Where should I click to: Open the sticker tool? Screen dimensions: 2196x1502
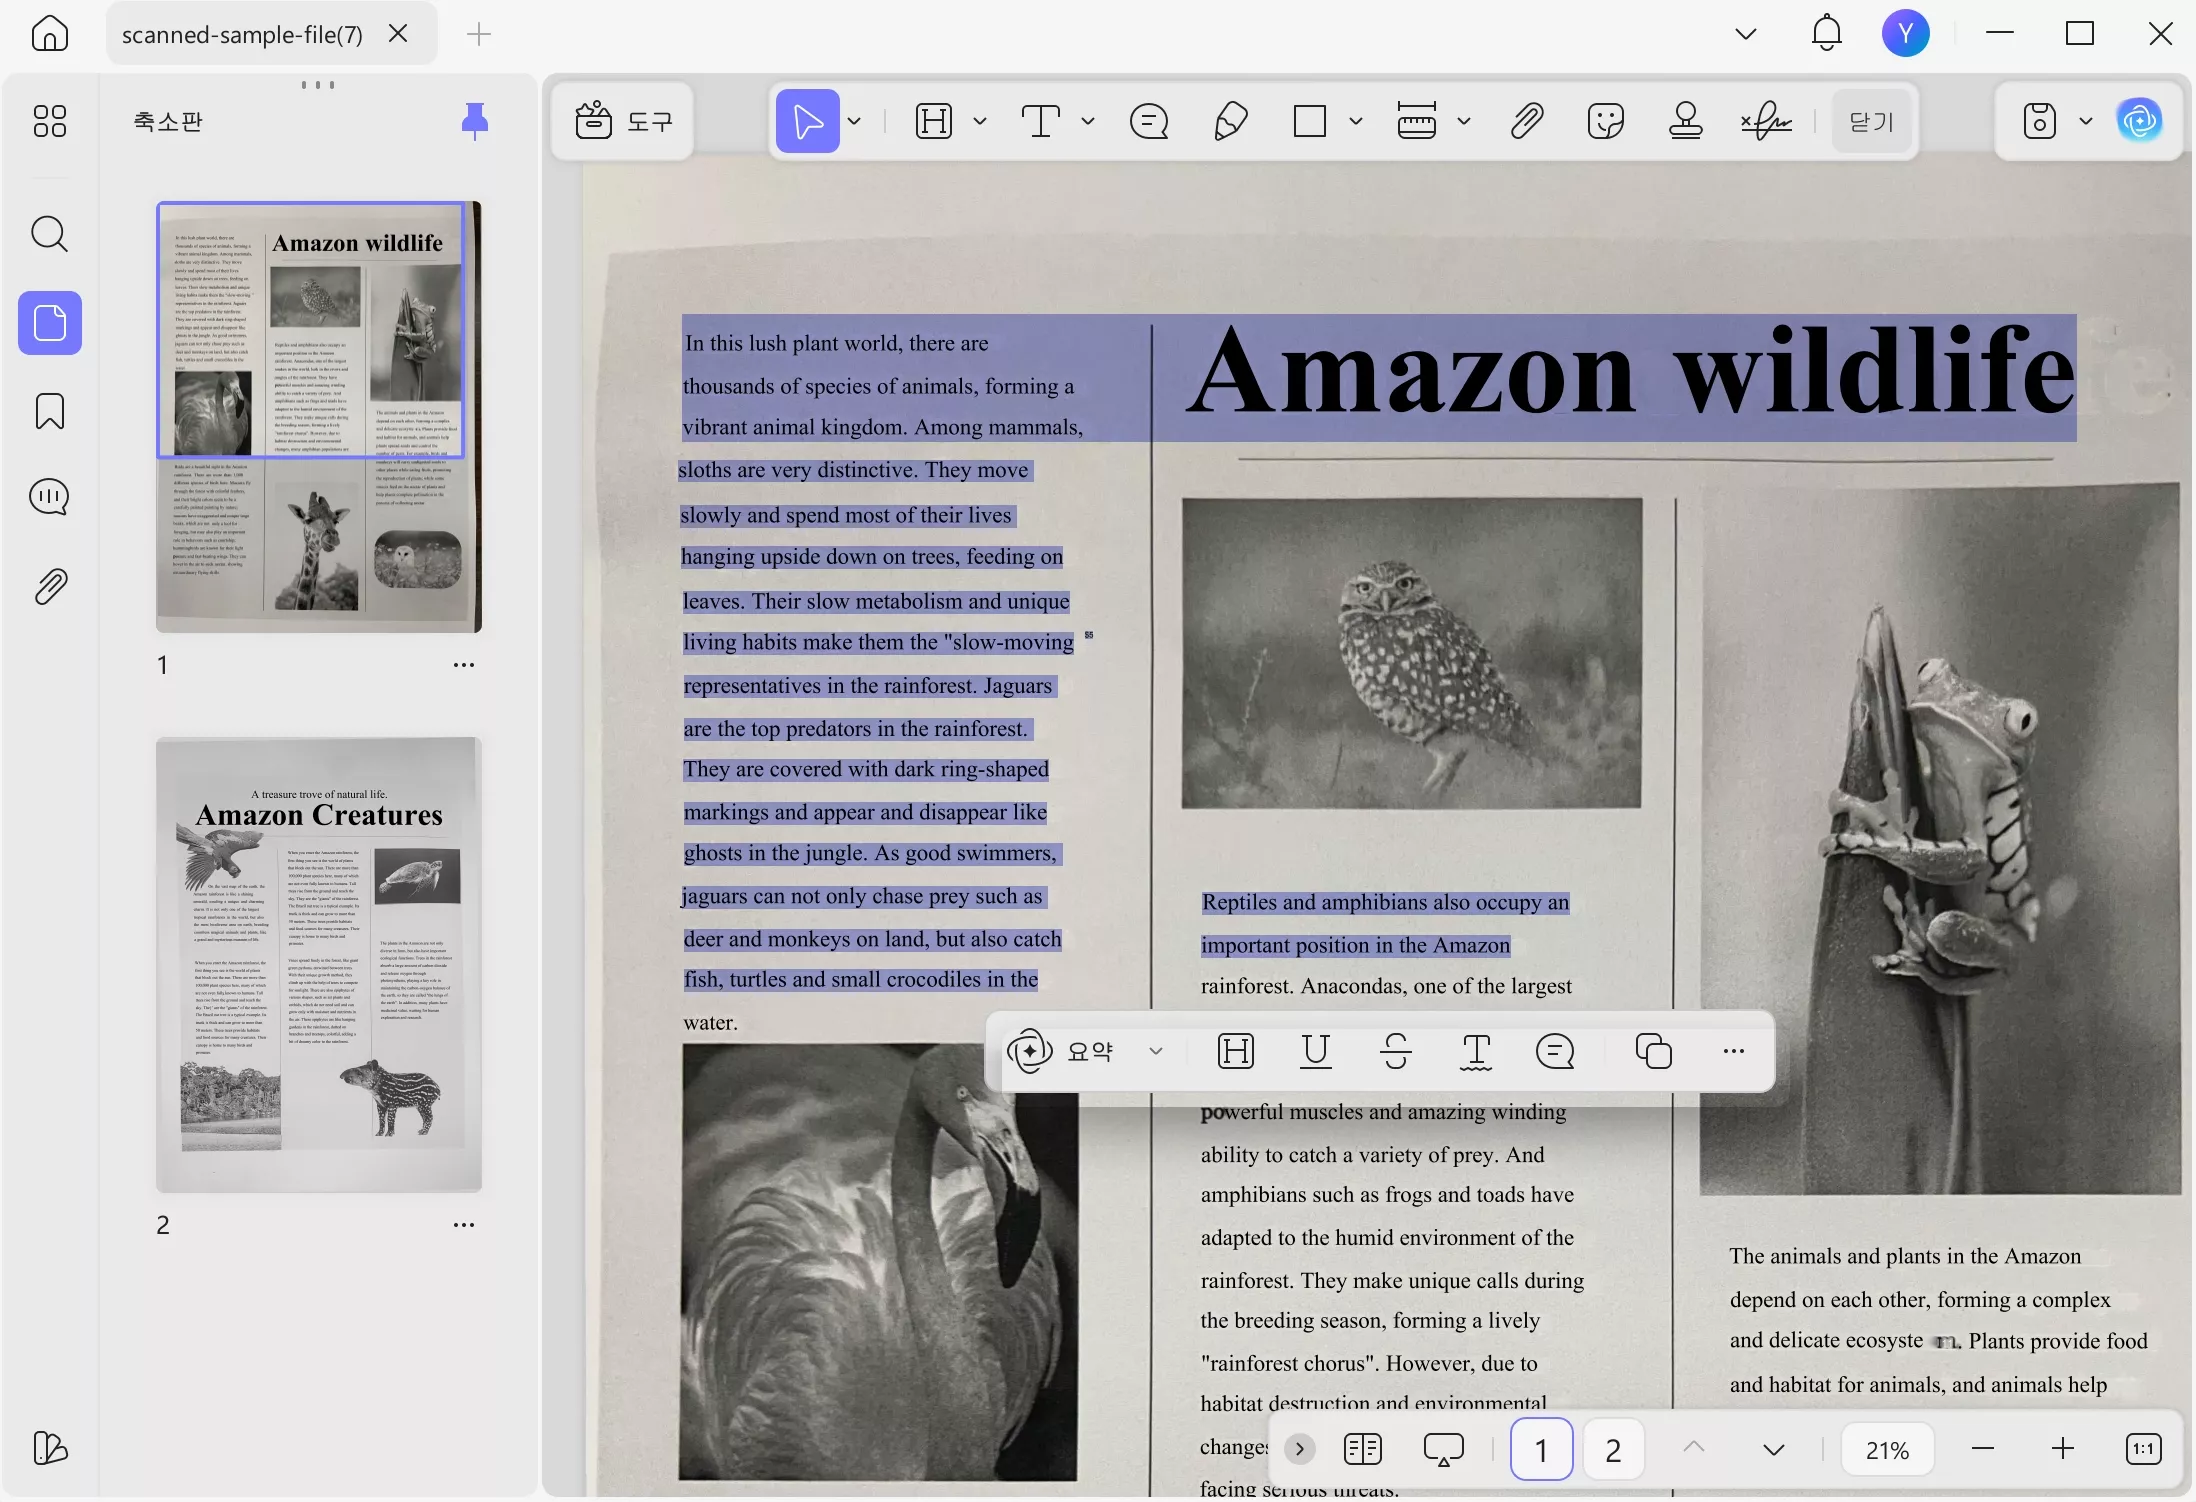pyautogui.click(x=1605, y=121)
